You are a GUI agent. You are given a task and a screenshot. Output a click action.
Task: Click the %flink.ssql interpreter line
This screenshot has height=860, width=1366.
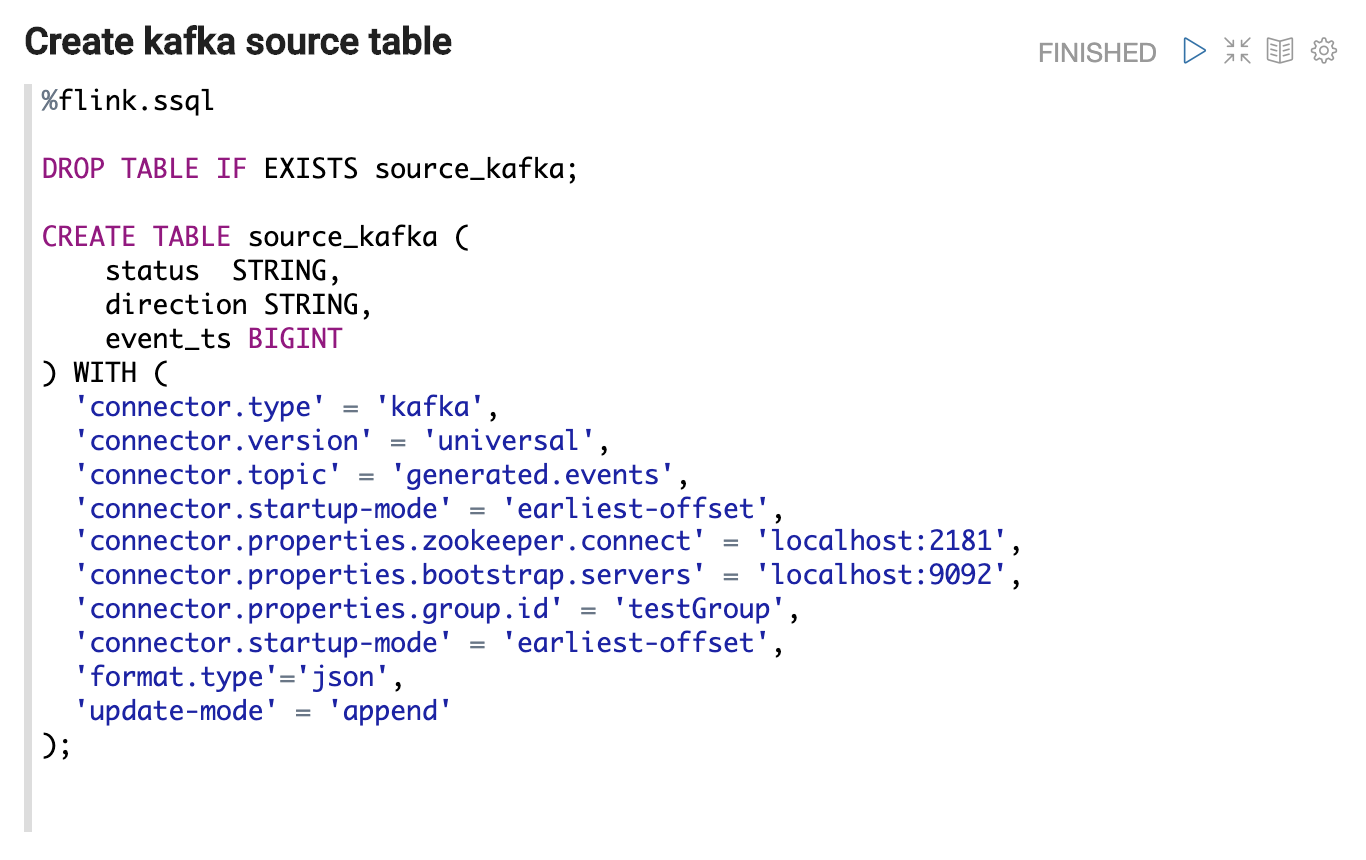pos(128,101)
